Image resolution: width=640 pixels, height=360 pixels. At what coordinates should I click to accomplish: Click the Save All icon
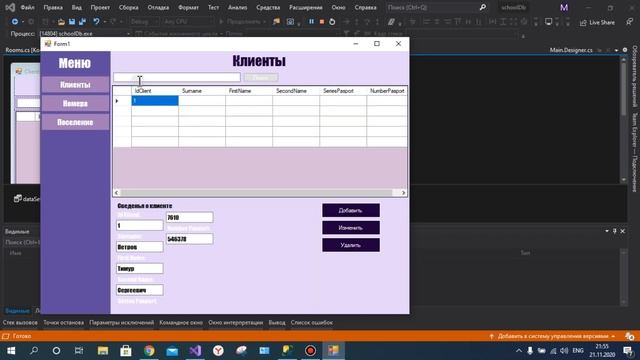pyautogui.click(x=82, y=22)
